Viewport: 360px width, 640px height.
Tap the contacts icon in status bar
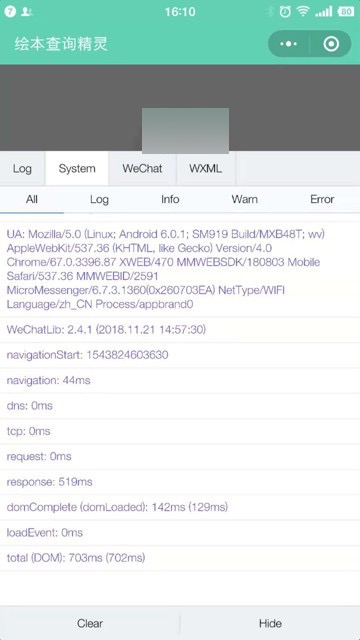tap(27, 11)
